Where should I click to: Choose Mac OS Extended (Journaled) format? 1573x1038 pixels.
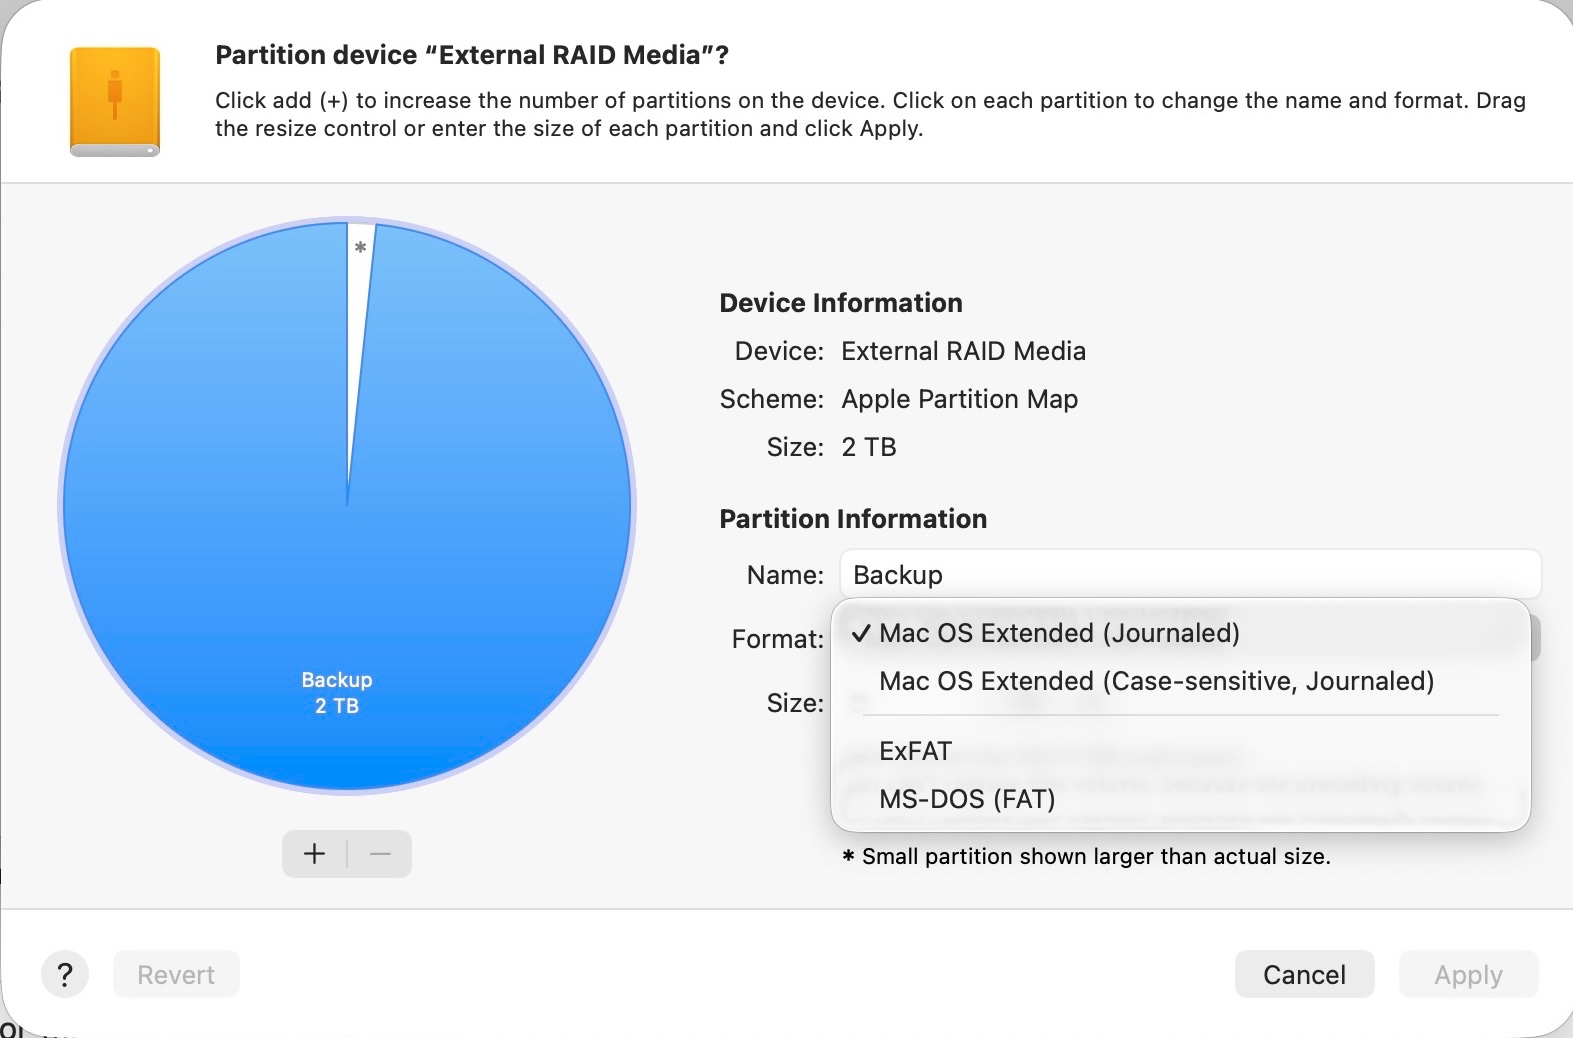pyautogui.click(x=1059, y=633)
